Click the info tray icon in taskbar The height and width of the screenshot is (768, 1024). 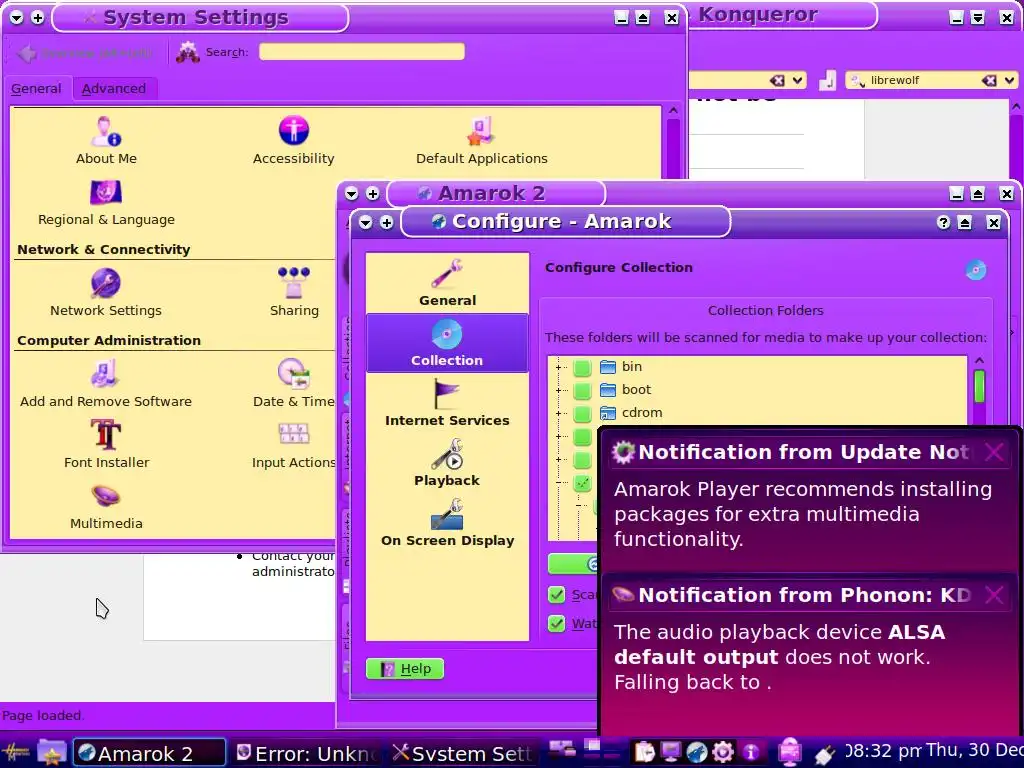click(750, 752)
